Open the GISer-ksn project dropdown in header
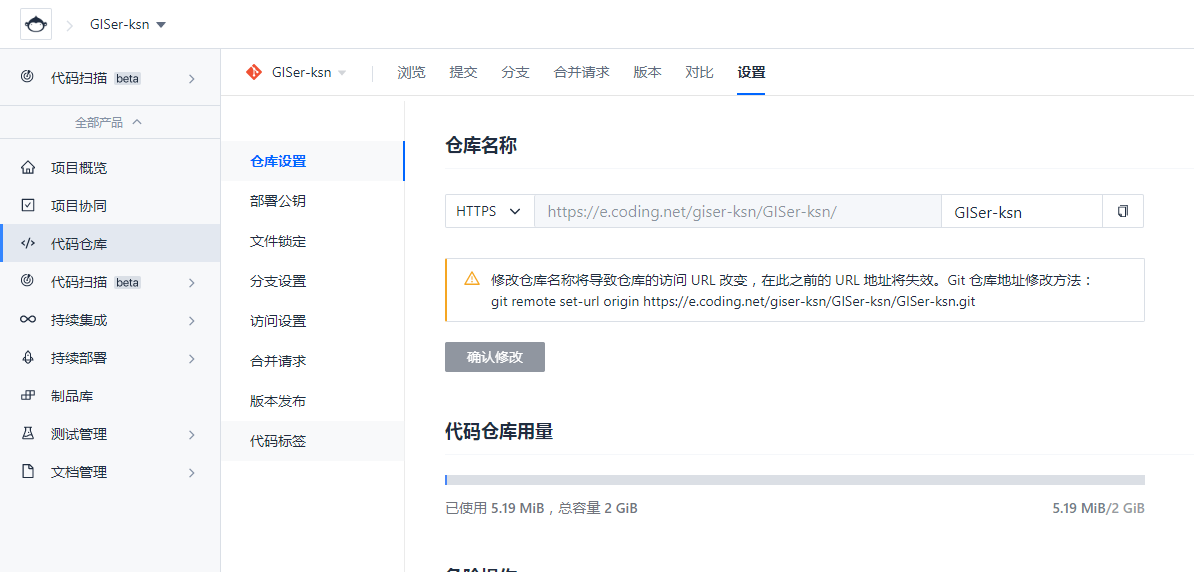Image resolution: width=1194 pixels, height=572 pixels. [128, 25]
